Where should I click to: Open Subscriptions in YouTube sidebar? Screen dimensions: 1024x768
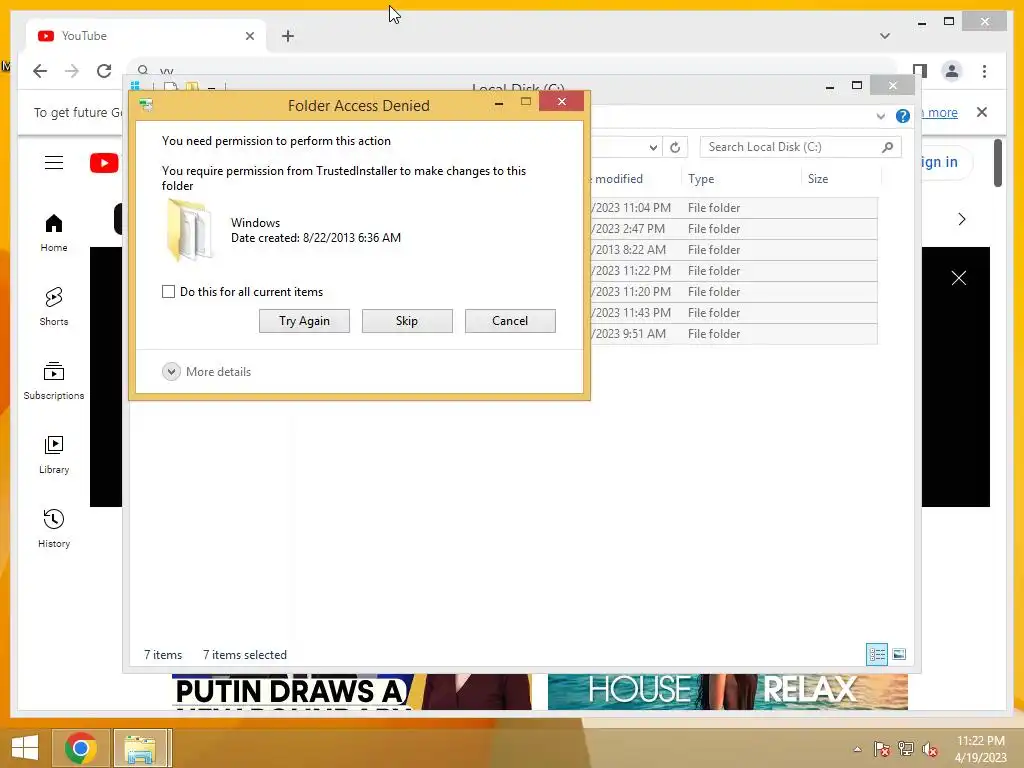54,381
